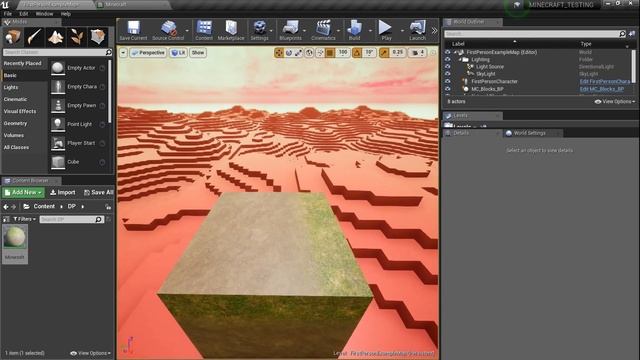Select the scale transform gizmo icon
Image resolution: width=640 pixels, height=360 pixels.
pyautogui.click(x=299, y=53)
